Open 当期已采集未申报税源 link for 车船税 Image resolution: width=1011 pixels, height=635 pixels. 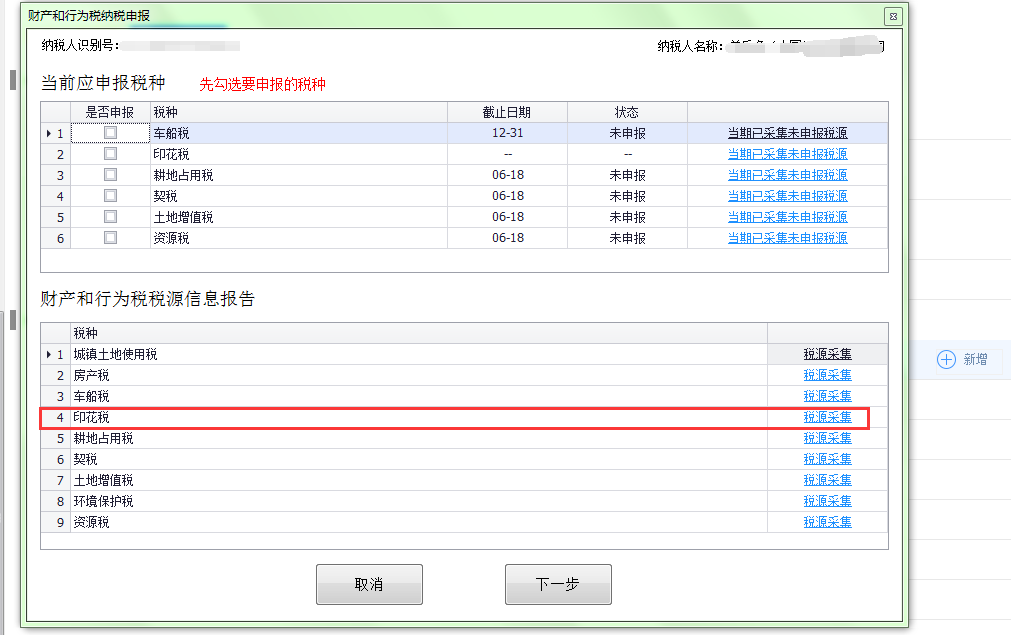coord(787,133)
